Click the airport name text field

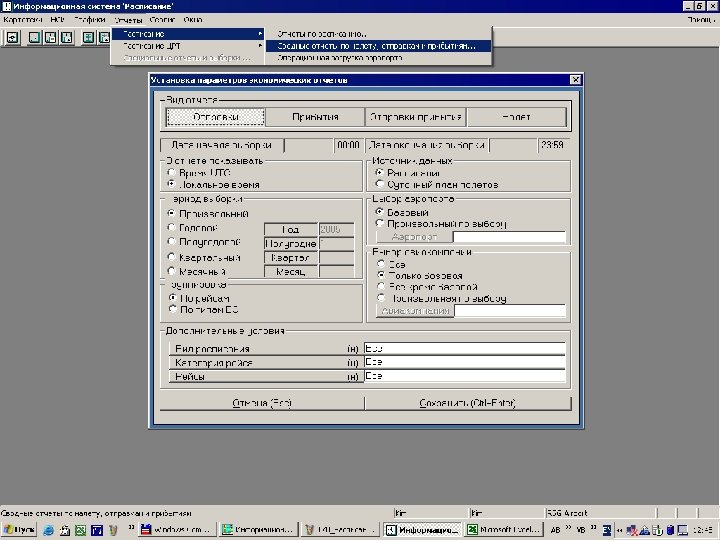(x=509, y=236)
